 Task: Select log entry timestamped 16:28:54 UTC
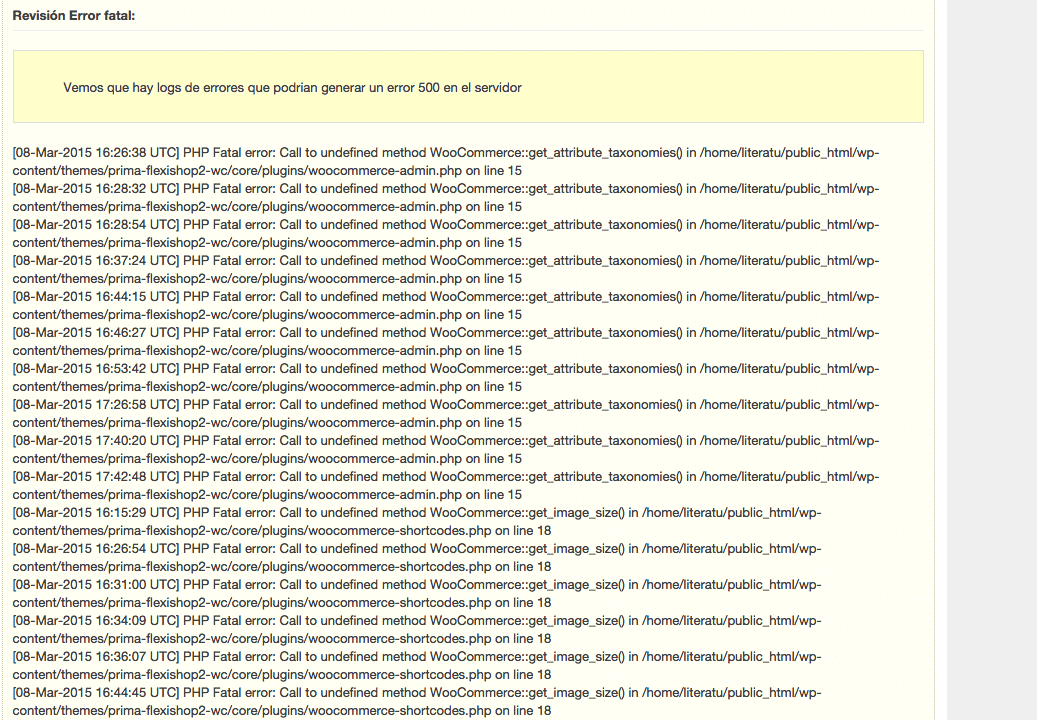[x=446, y=233]
